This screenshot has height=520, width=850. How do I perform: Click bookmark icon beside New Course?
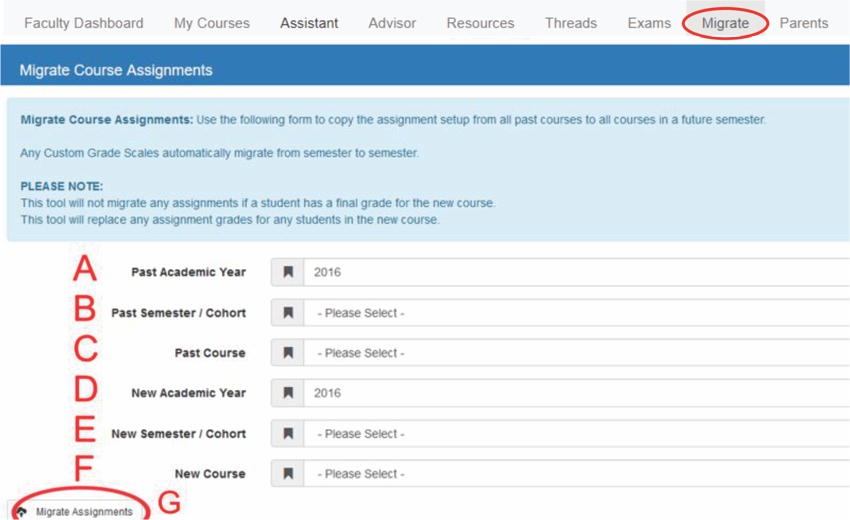[x=288, y=474]
